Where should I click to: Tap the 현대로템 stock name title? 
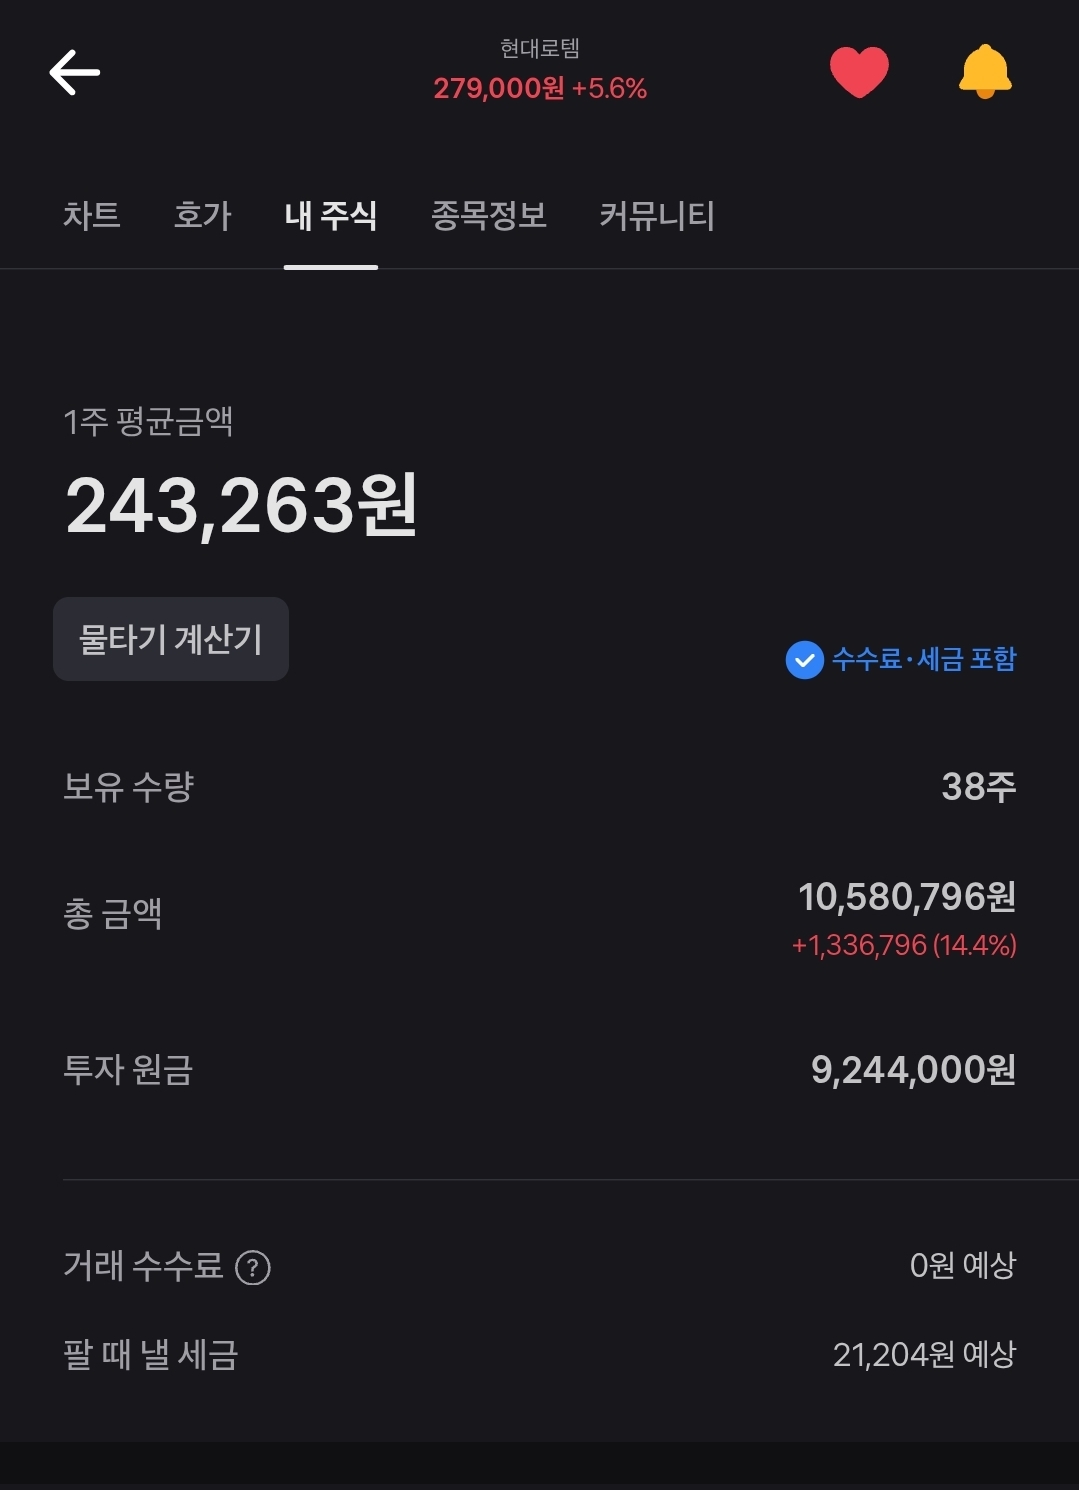click(540, 48)
